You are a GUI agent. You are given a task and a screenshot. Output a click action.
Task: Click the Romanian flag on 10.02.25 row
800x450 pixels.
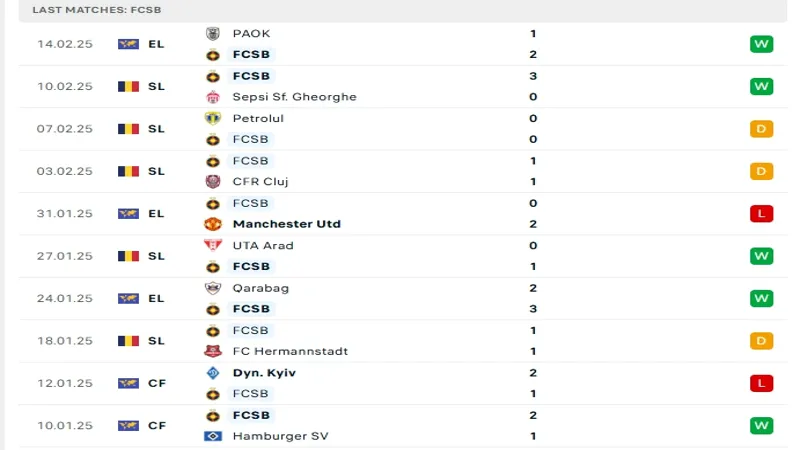tap(128, 86)
